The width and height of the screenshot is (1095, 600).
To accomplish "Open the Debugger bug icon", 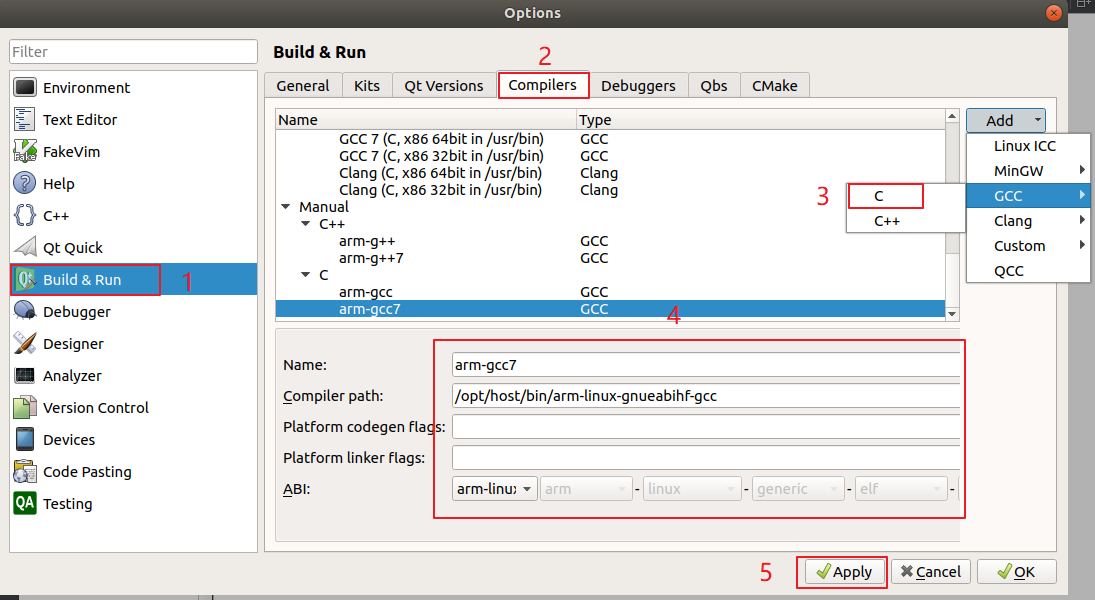I will pos(24,312).
